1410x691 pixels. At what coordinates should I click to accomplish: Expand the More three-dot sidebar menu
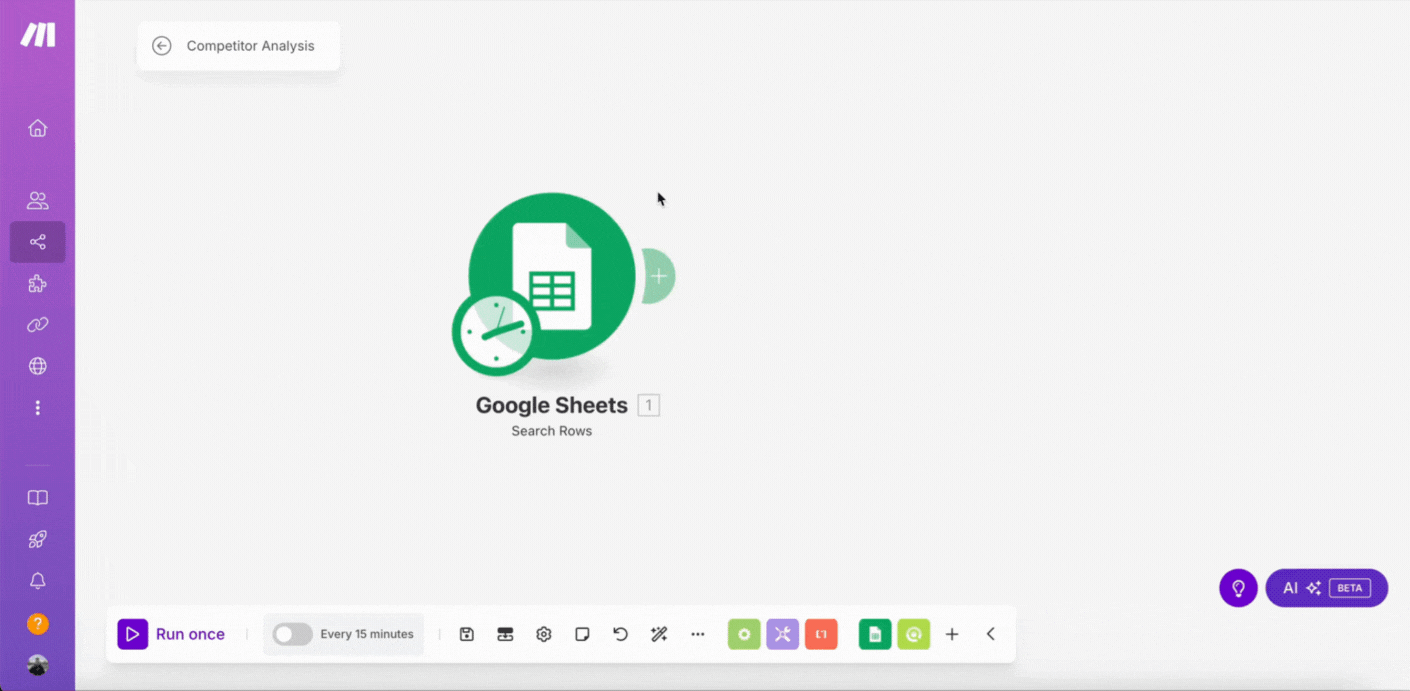tap(38, 408)
